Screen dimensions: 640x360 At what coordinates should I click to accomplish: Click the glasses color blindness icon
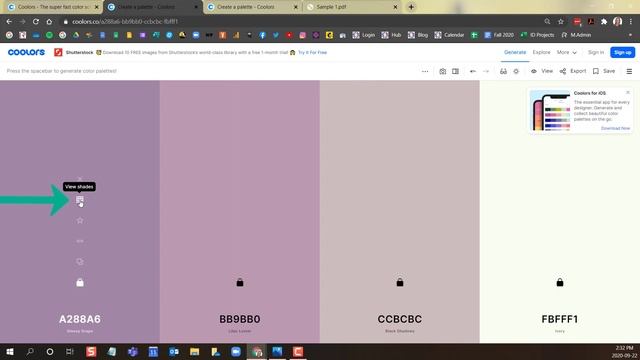point(503,71)
